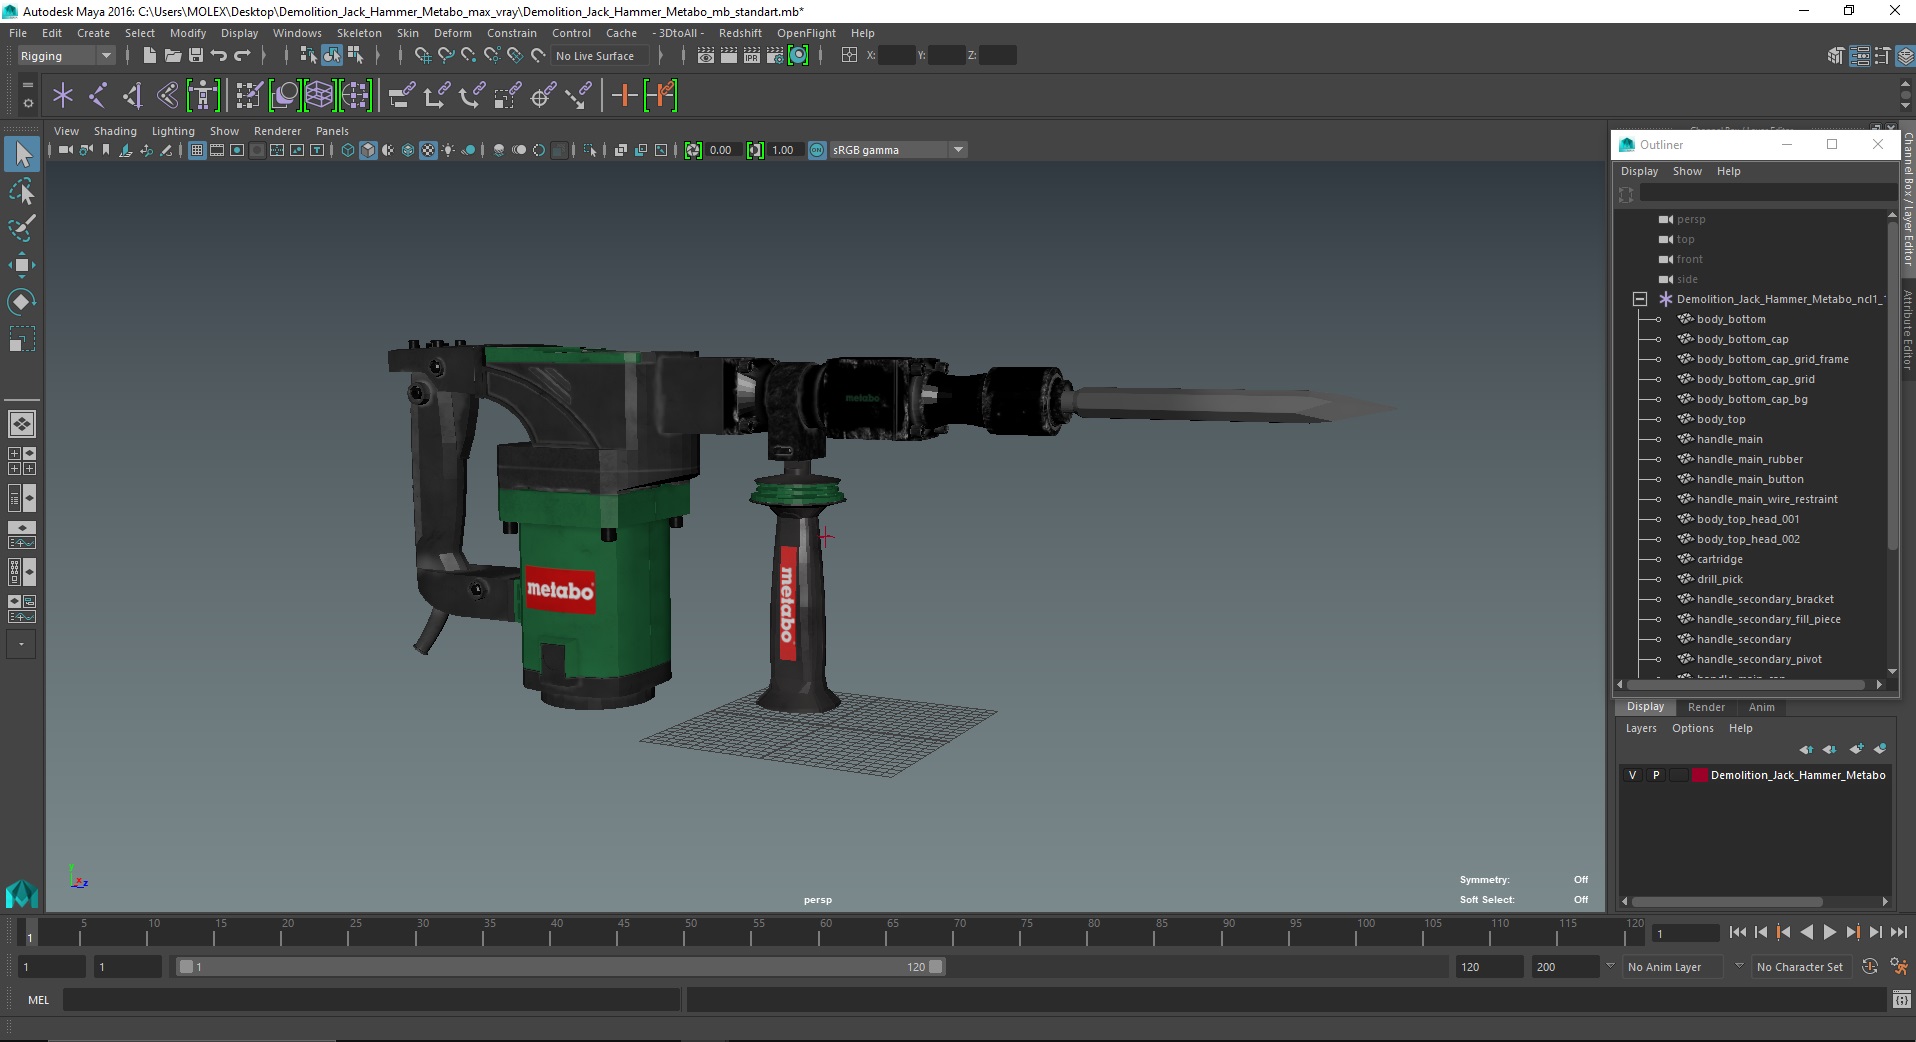This screenshot has width=1916, height=1042.
Task: Open the Skeleton menu
Action: coord(359,33)
